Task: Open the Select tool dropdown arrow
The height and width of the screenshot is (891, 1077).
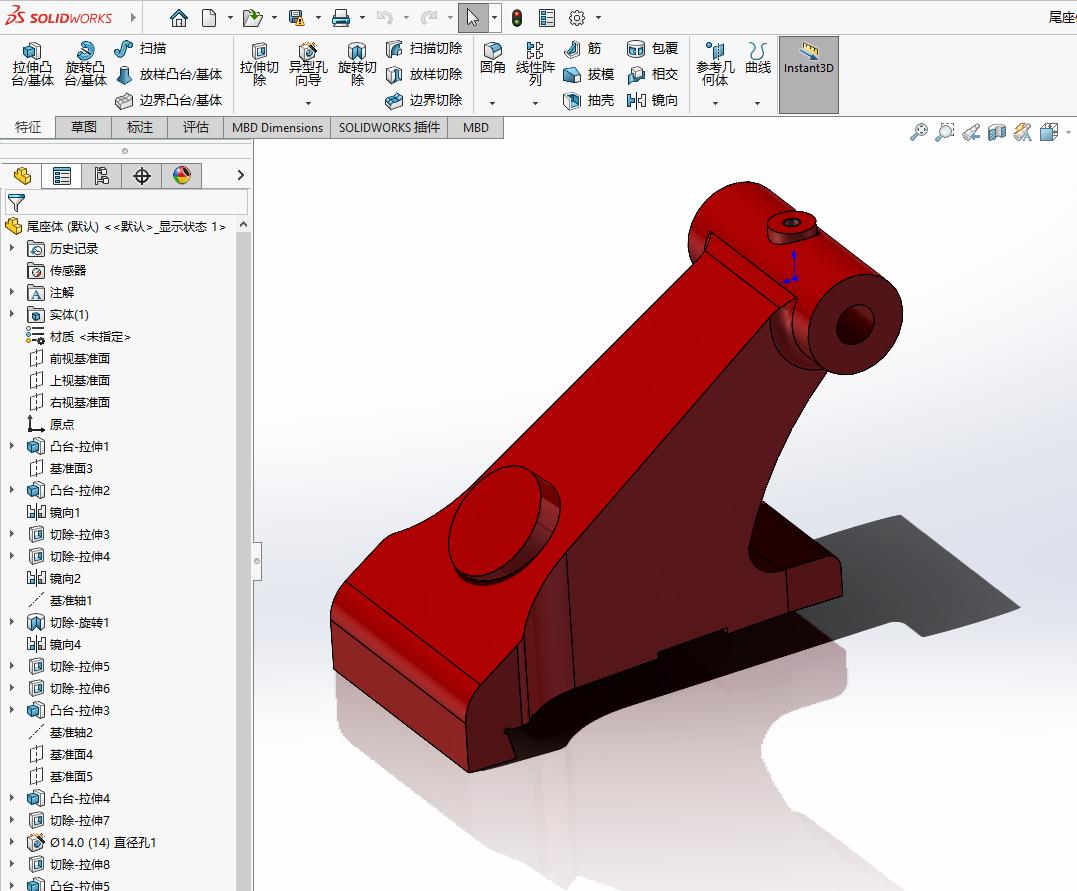Action: coord(494,18)
